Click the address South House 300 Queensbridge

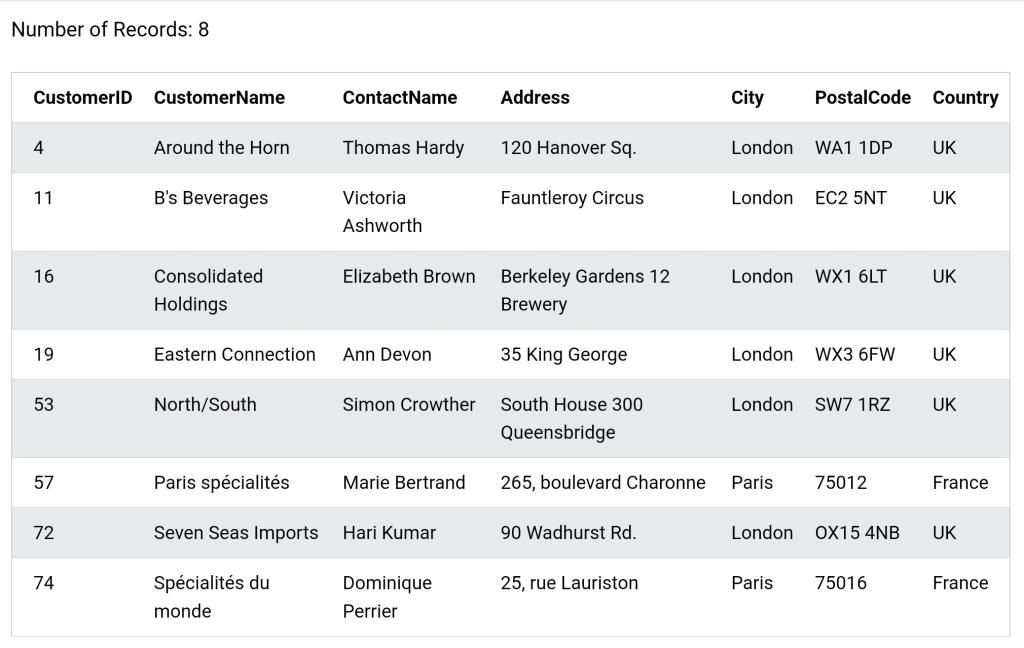pyautogui.click(x=571, y=418)
